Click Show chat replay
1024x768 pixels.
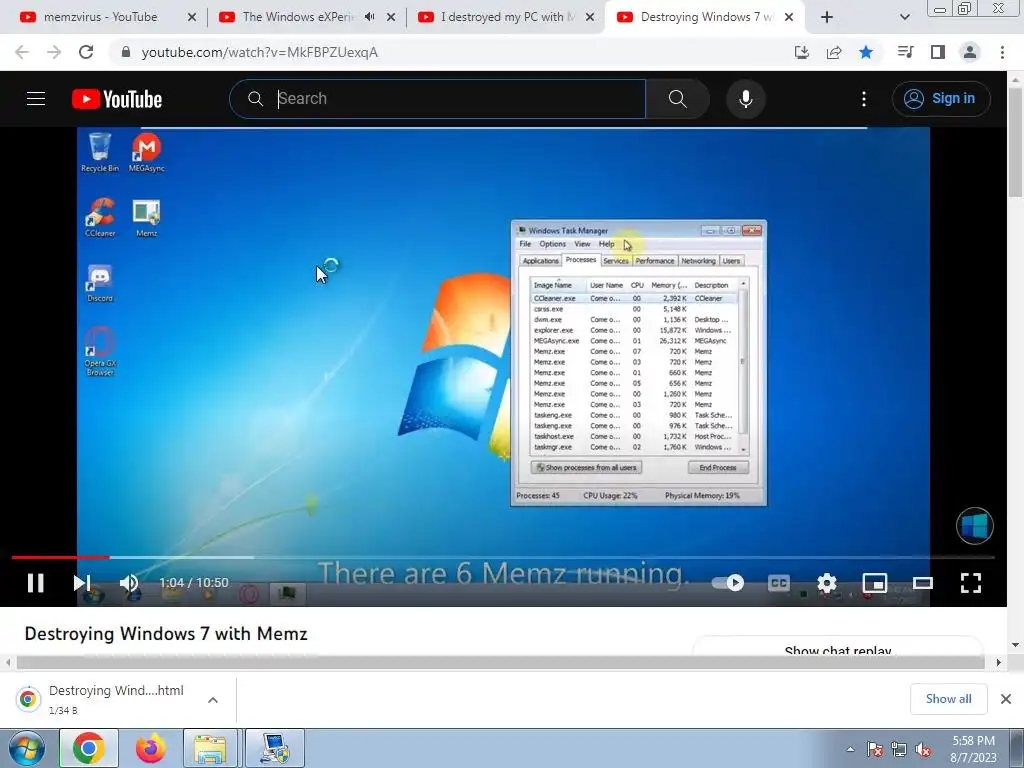[838, 650]
